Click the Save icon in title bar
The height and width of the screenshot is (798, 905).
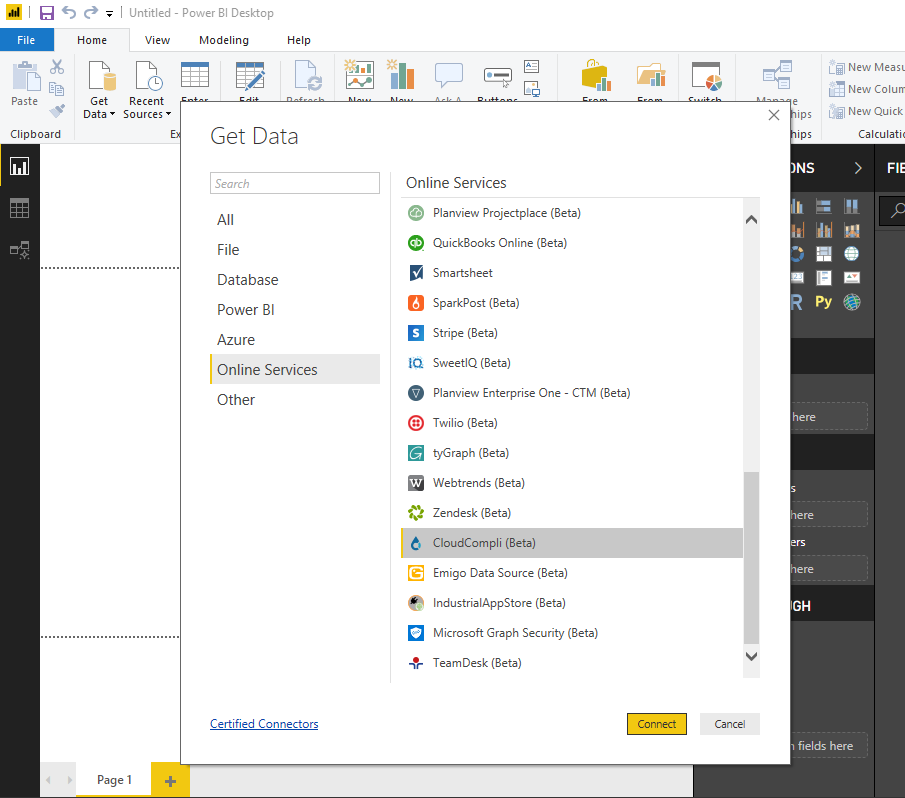[x=47, y=13]
